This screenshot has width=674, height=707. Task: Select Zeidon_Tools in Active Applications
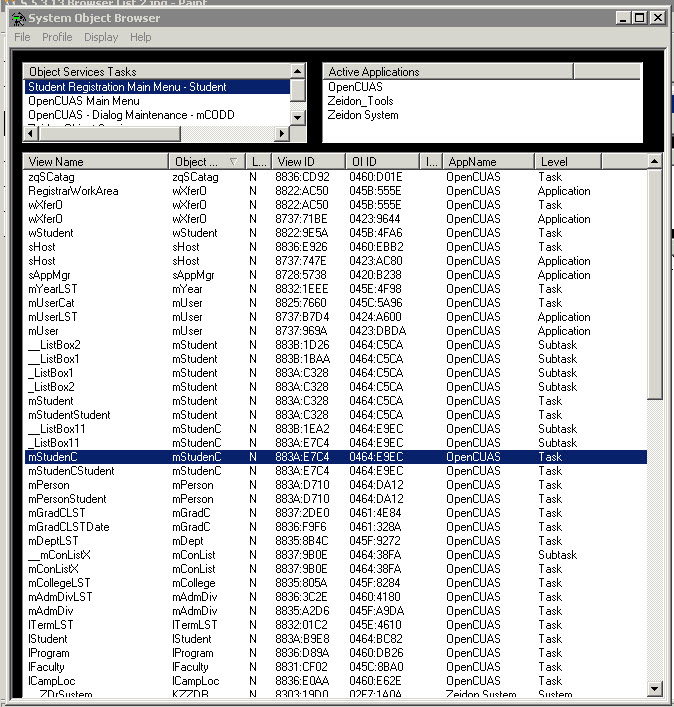tap(361, 101)
